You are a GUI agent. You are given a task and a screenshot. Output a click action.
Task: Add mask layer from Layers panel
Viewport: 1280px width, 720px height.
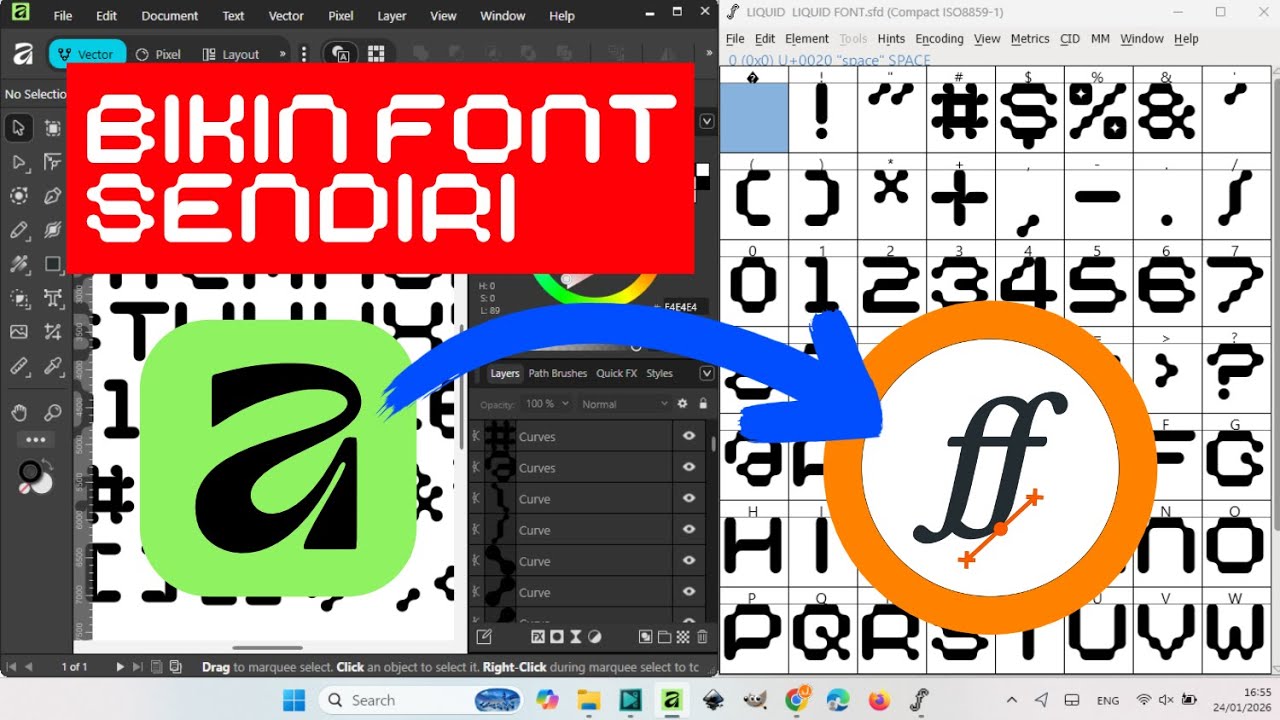point(557,637)
